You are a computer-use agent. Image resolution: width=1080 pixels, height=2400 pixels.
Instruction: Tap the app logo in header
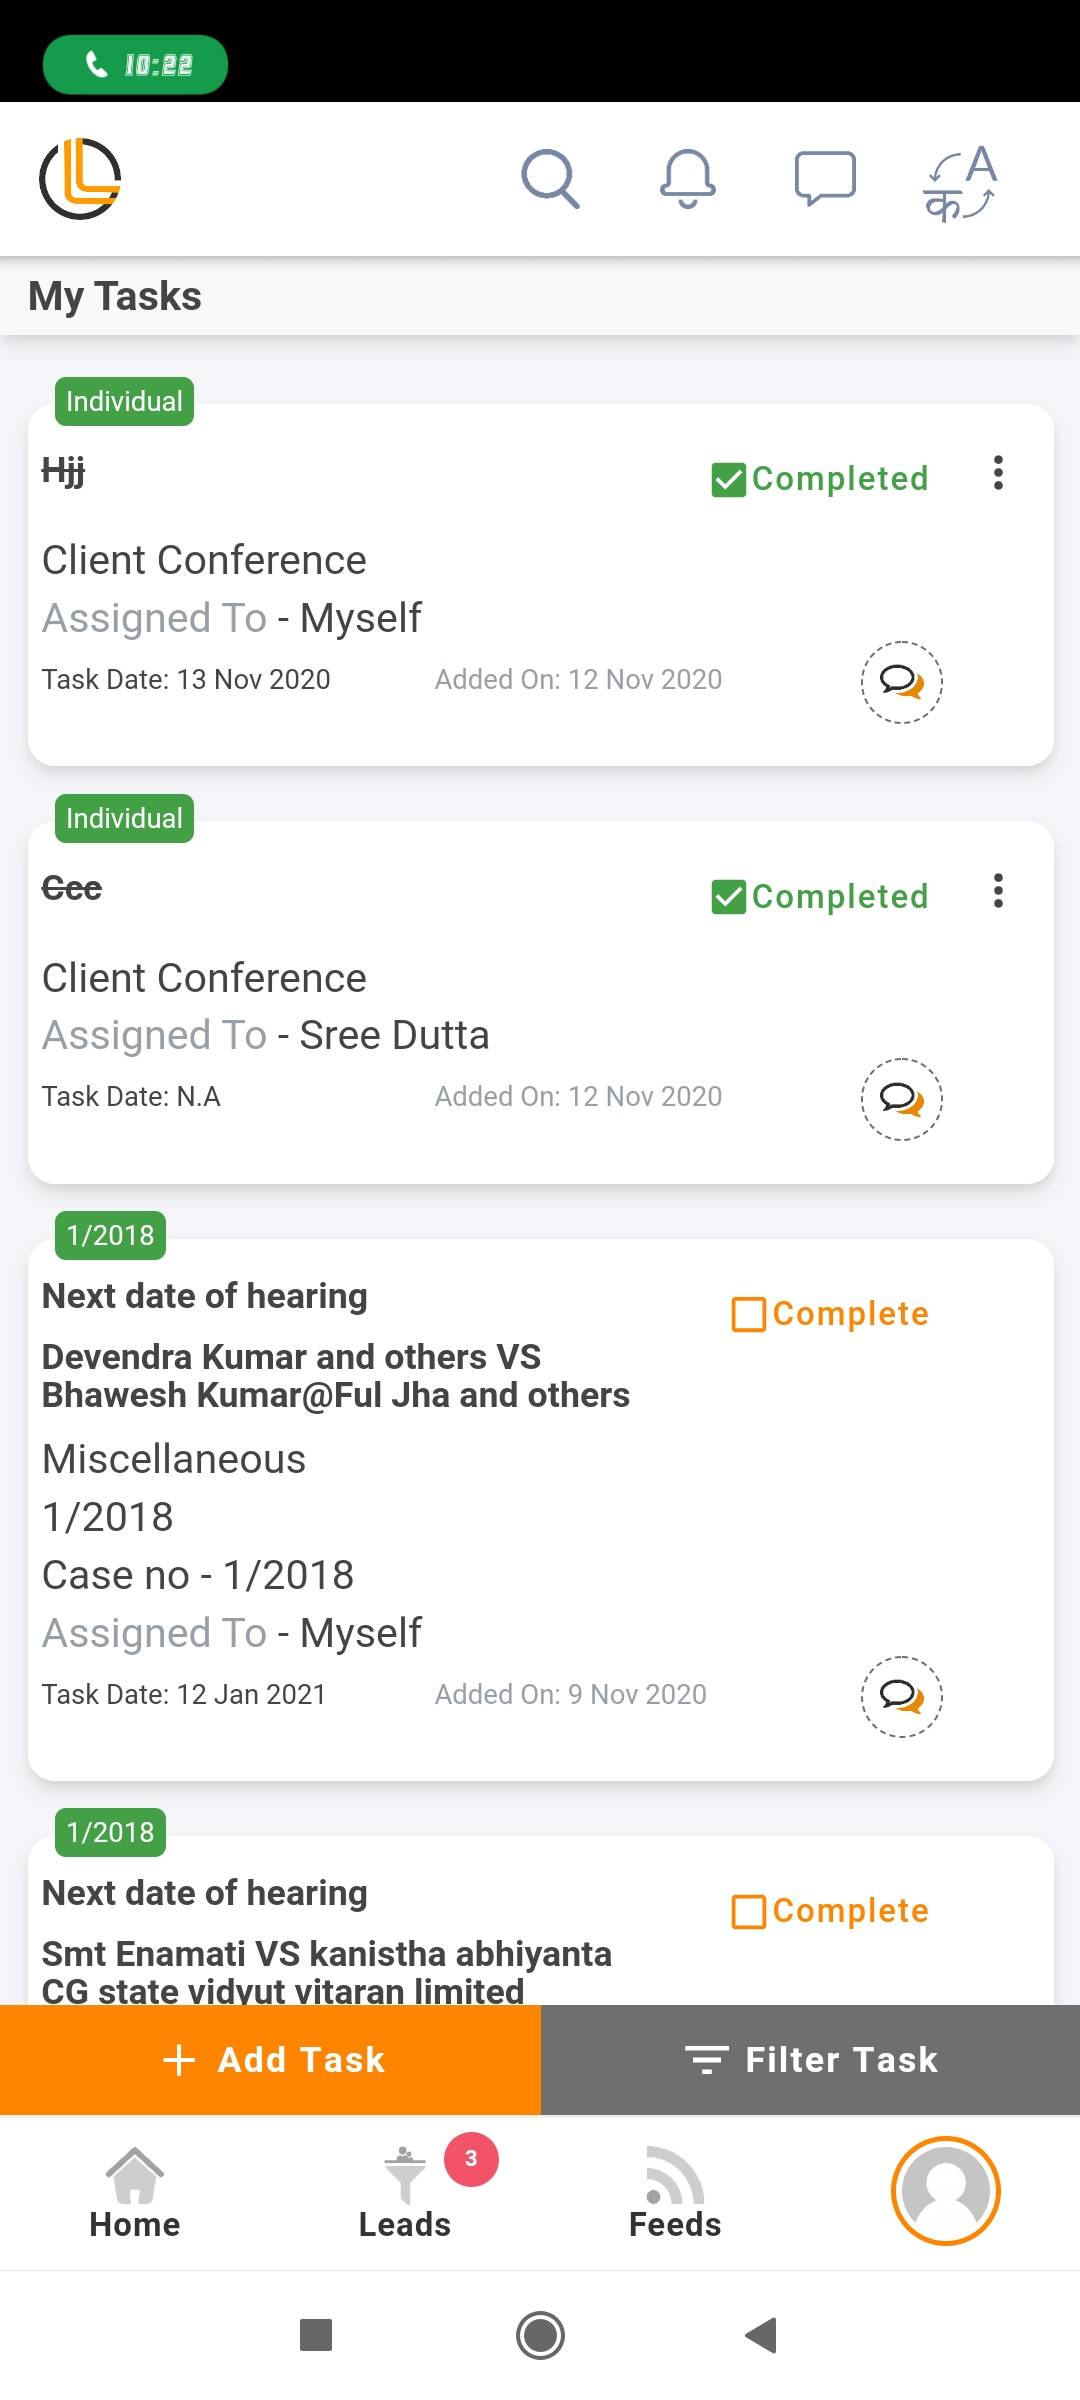point(80,179)
